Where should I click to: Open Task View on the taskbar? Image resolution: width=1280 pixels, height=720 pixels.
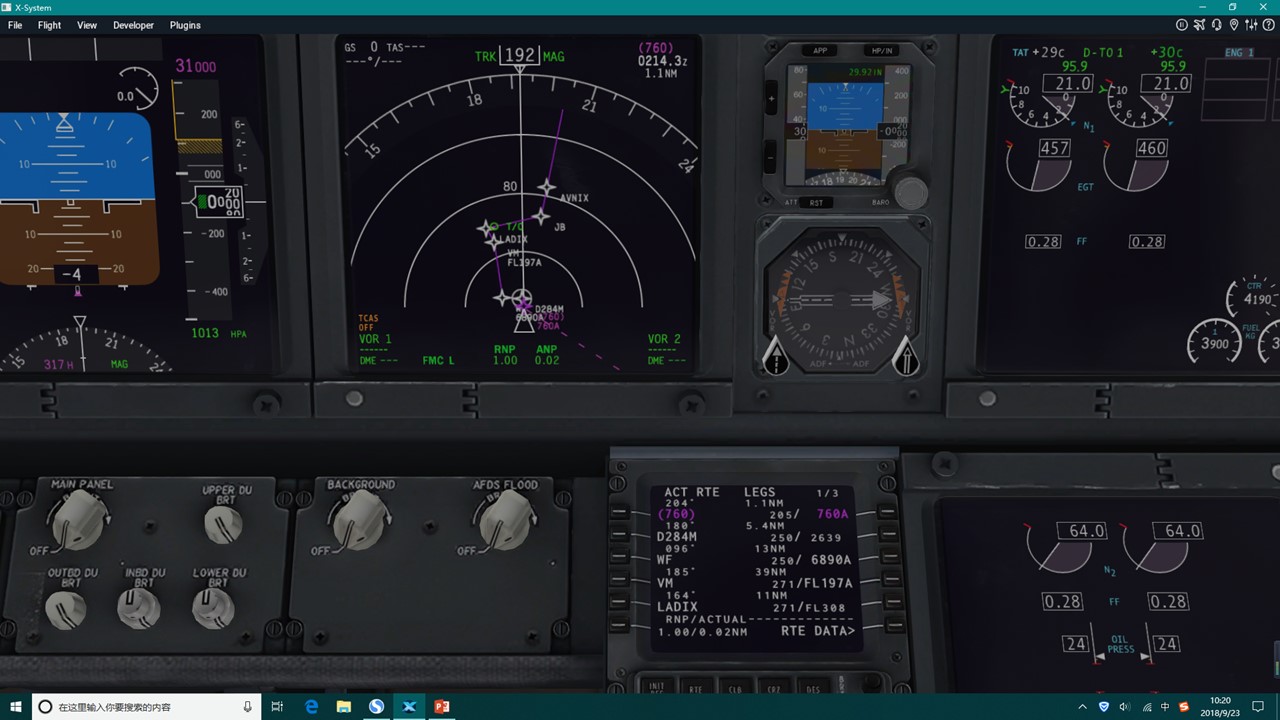277,707
